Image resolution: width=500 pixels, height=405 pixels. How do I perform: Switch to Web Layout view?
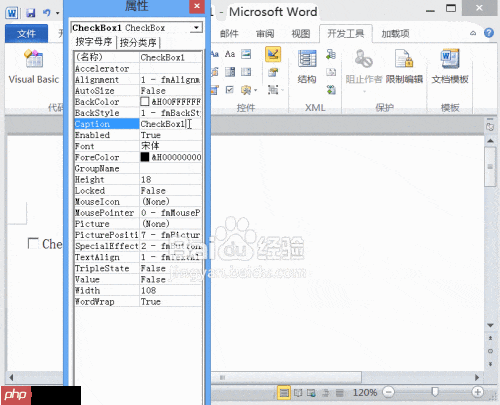(312, 393)
